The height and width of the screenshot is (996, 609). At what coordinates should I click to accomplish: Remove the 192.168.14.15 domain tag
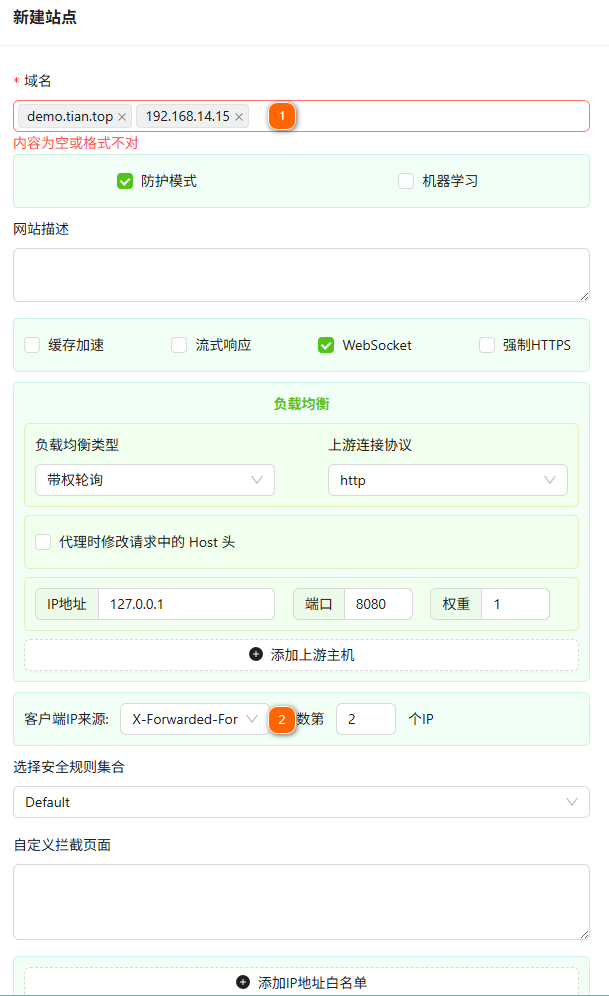click(x=238, y=116)
